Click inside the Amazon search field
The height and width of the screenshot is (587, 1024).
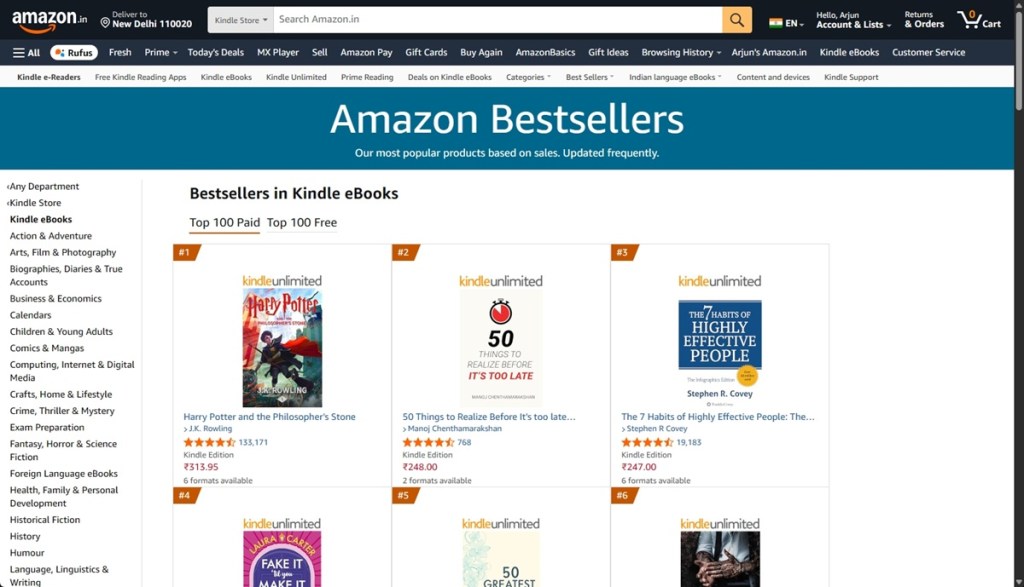[x=450, y=19]
